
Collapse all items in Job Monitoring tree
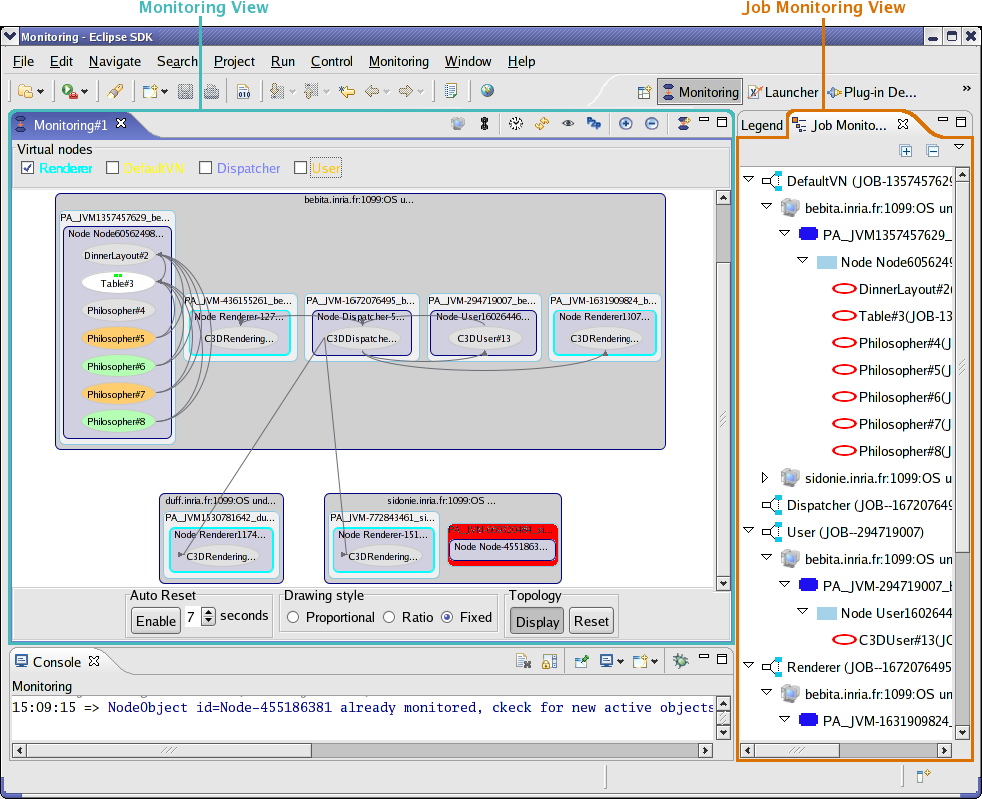coord(932,151)
